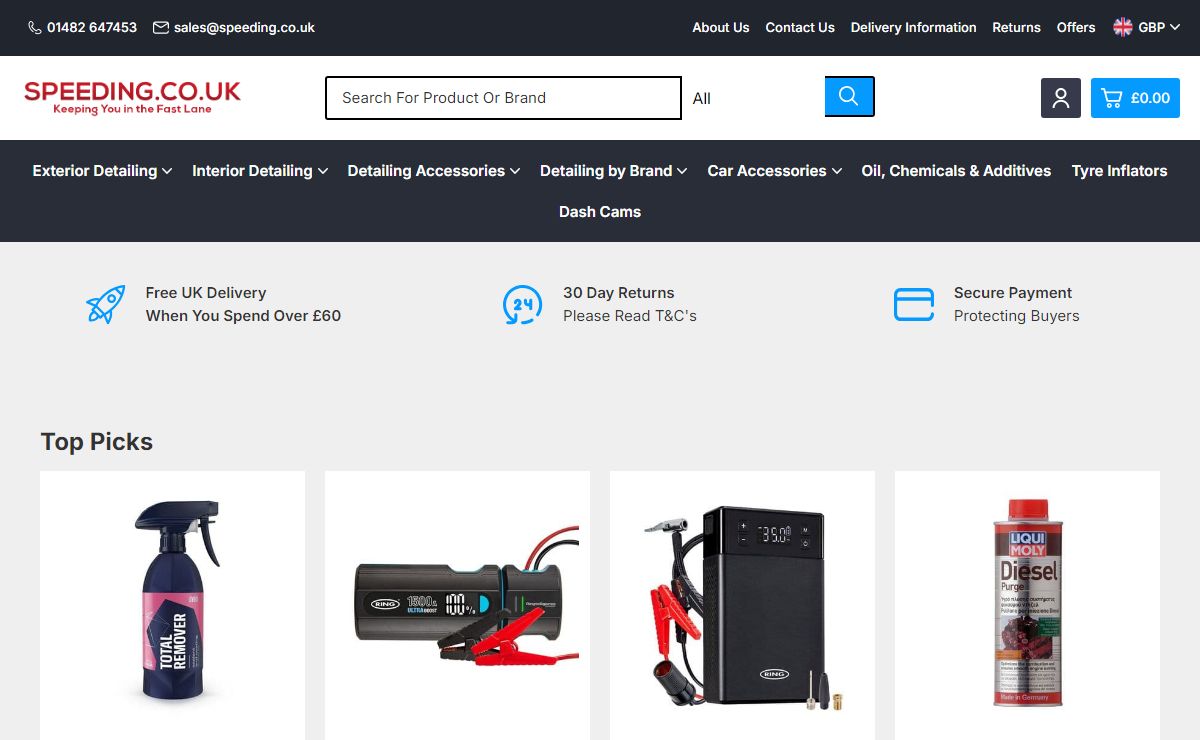
Task: Open Delivery Information page
Action: pos(914,27)
